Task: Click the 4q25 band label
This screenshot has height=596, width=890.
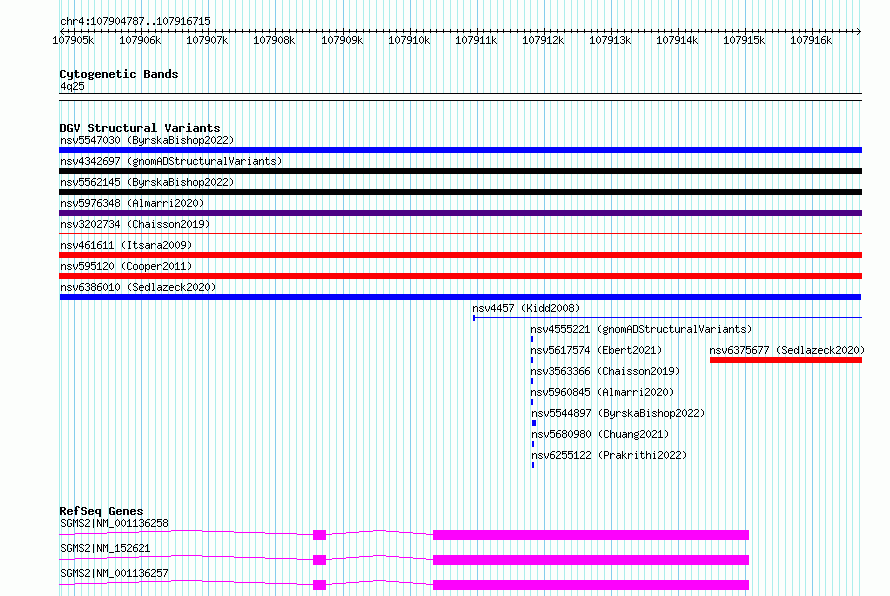Action: 72,86
